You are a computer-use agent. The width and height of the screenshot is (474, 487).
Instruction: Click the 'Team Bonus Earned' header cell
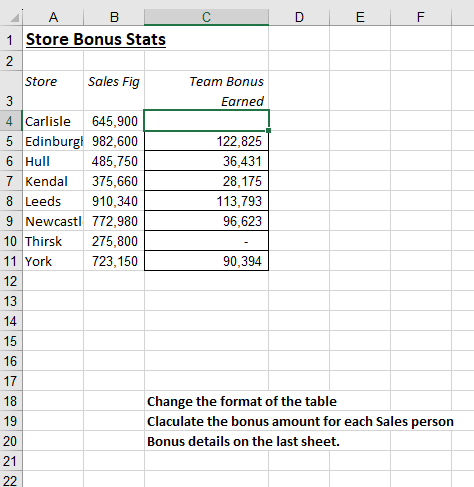click(x=206, y=90)
